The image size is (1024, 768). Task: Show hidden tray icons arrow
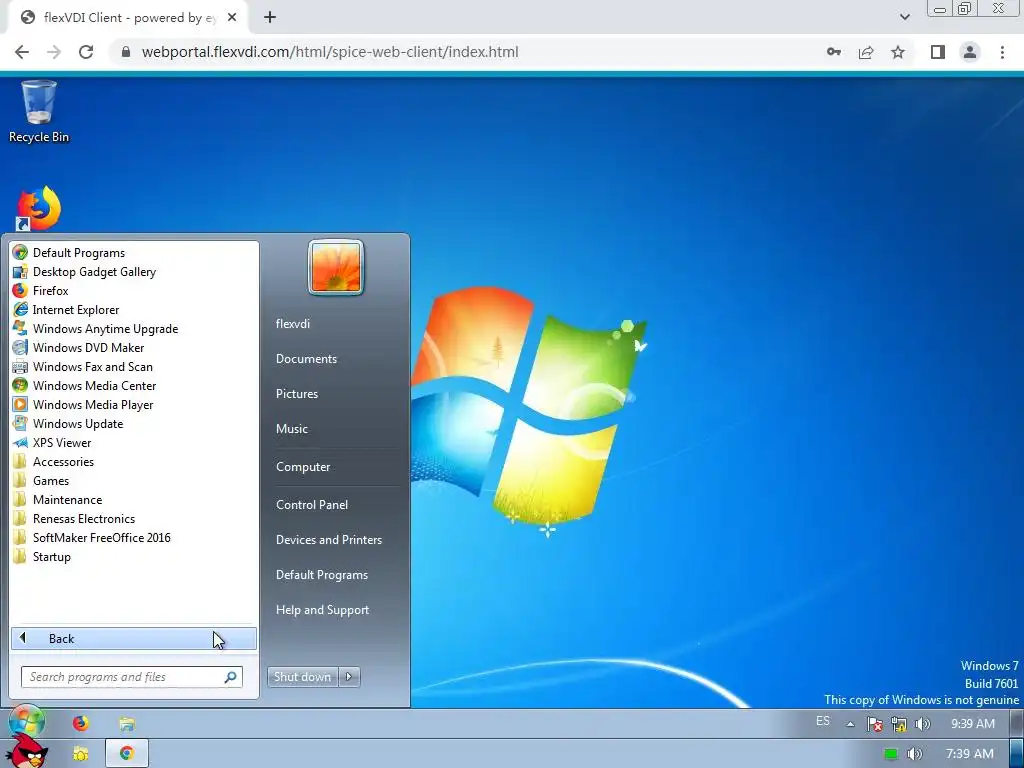[850, 724]
